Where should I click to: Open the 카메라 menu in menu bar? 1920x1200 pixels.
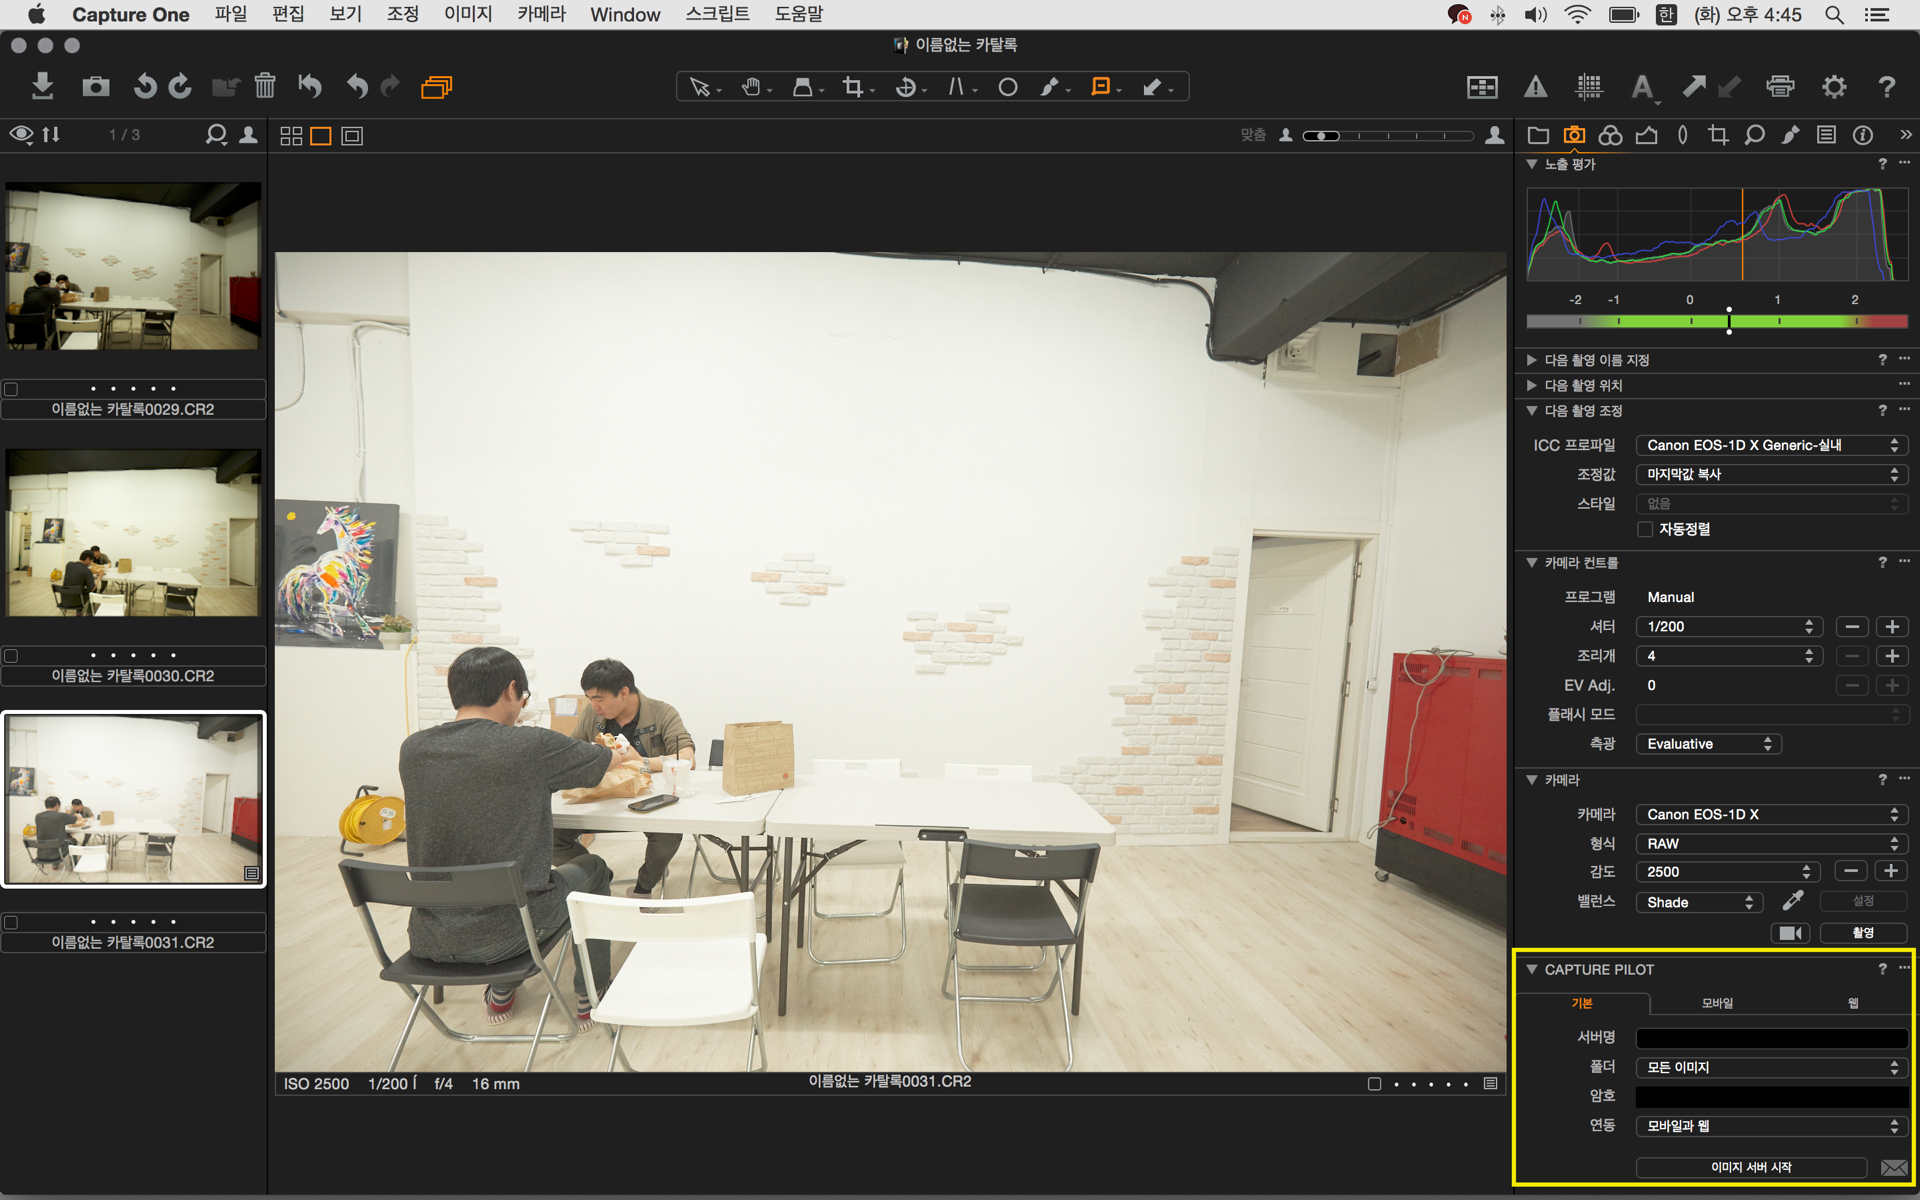tap(541, 14)
